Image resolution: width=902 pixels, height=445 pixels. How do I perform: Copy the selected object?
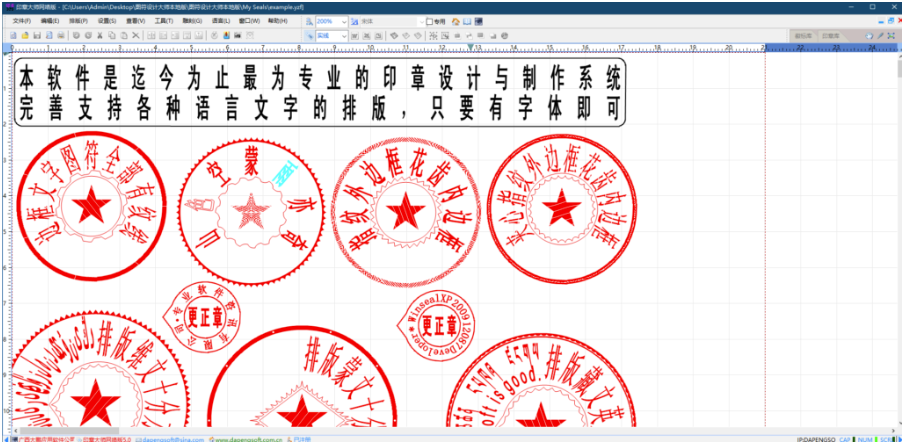coord(112,36)
